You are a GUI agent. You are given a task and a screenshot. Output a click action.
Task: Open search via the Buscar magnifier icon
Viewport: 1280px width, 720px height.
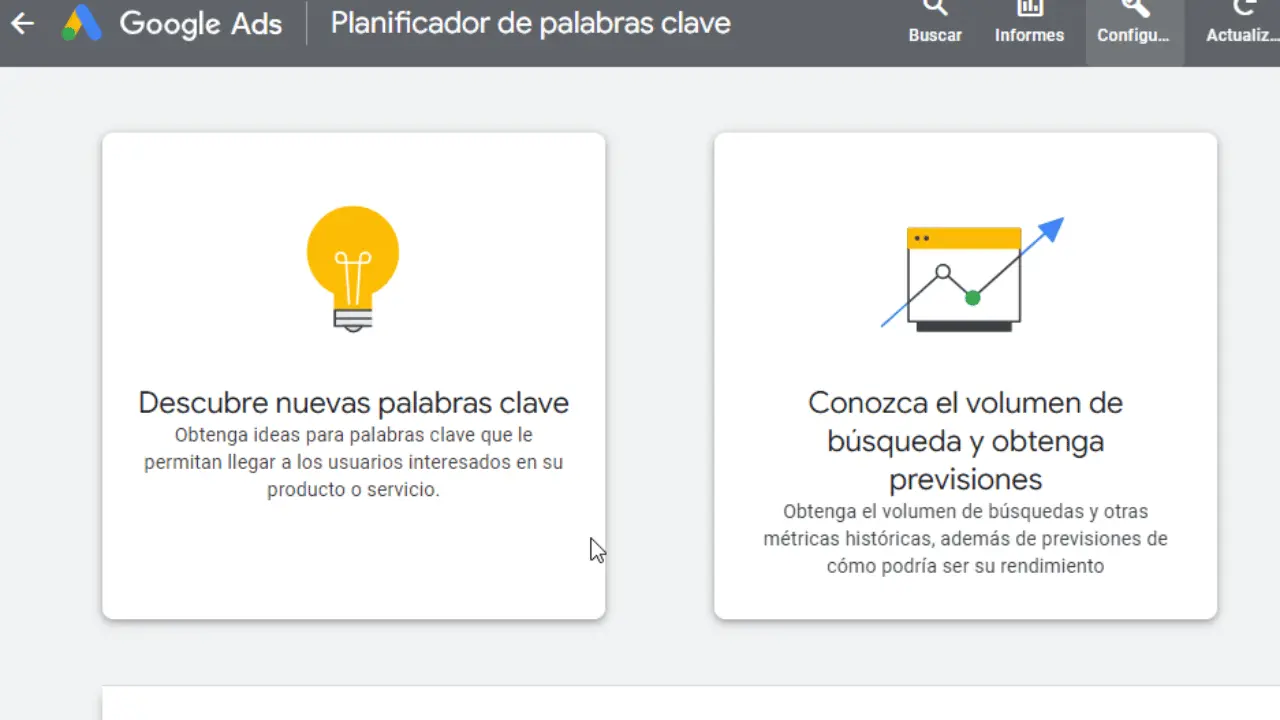pyautogui.click(x=935, y=8)
